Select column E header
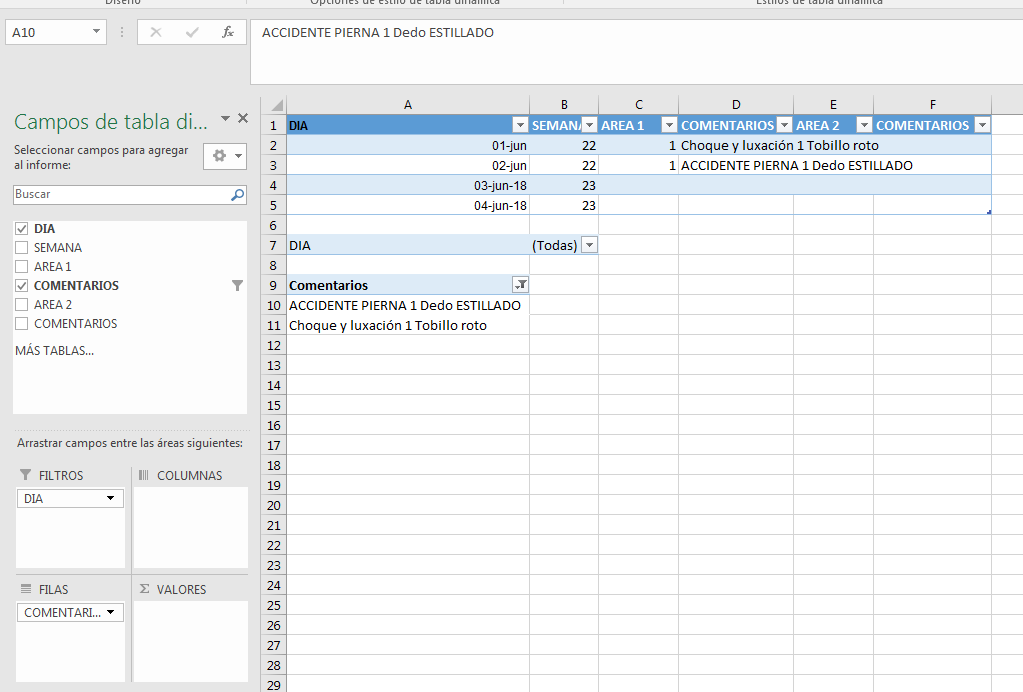The height and width of the screenshot is (692, 1023). click(833, 105)
